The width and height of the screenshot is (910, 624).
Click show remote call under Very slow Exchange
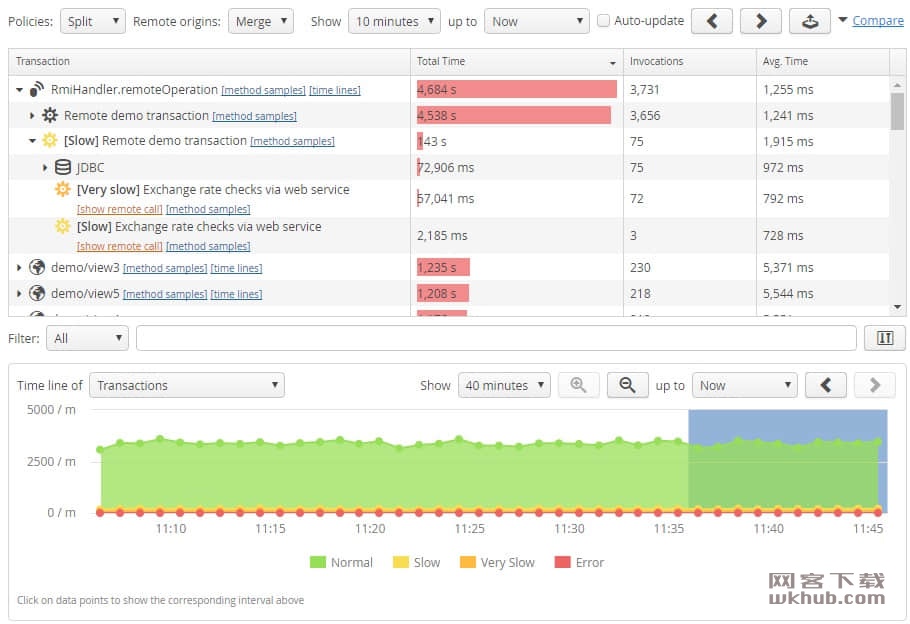[120, 209]
